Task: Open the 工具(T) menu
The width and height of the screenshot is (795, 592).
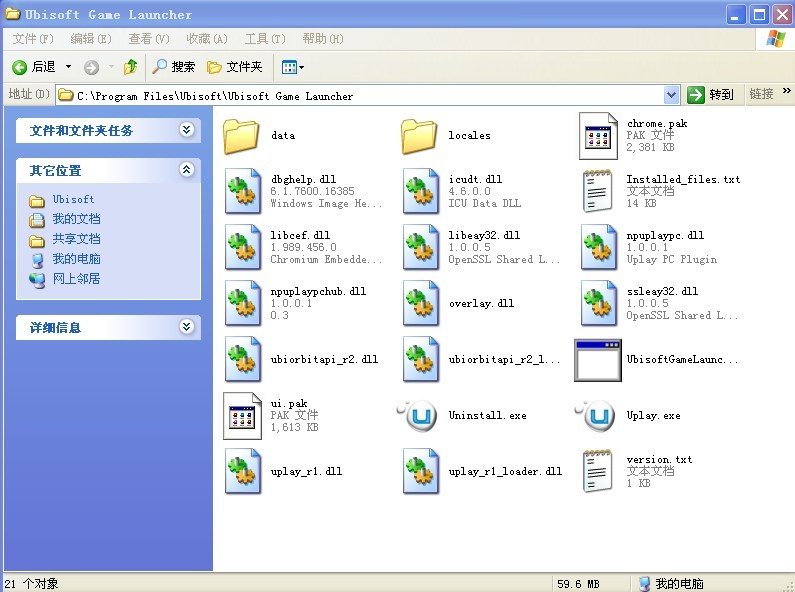Action: [264, 39]
